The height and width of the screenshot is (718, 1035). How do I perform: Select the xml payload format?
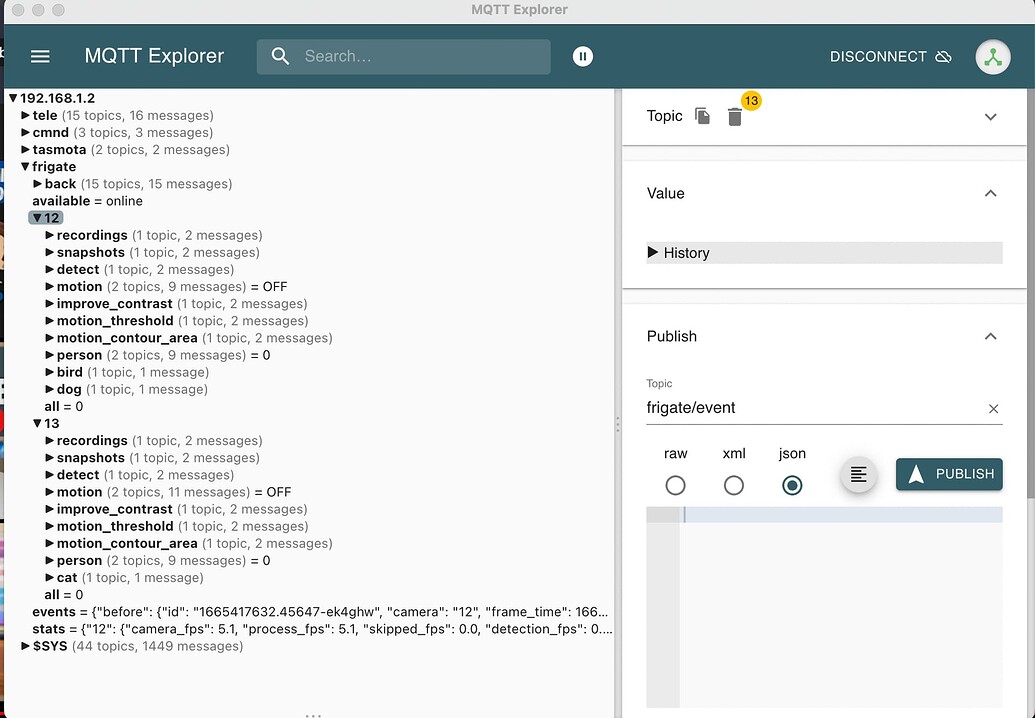(733, 485)
